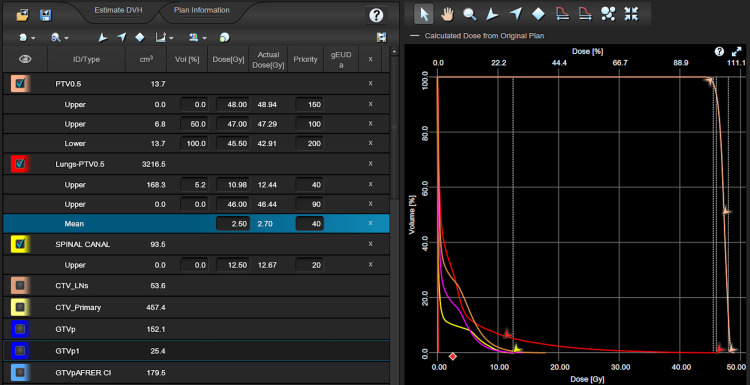
Task: Click the Mean dose 2.50 input field
Action: [233, 223]
